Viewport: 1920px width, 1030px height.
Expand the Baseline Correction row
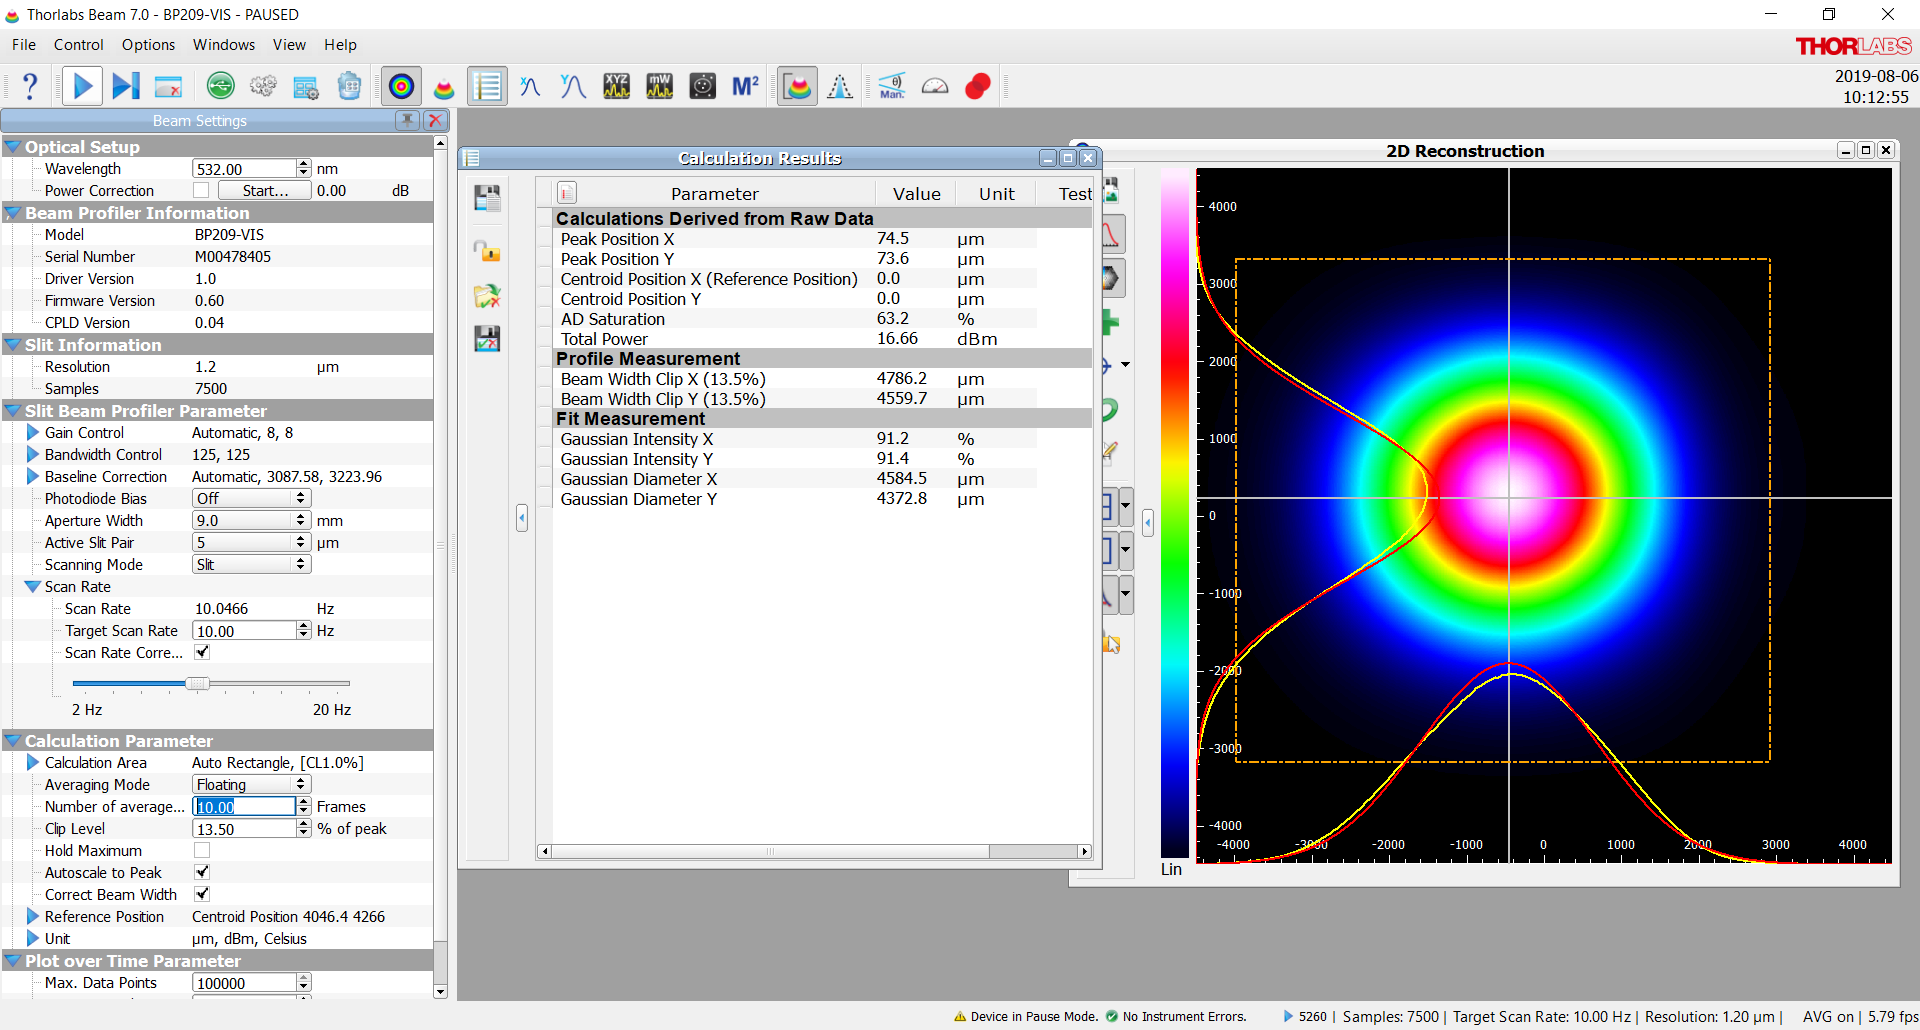point(33,477)
